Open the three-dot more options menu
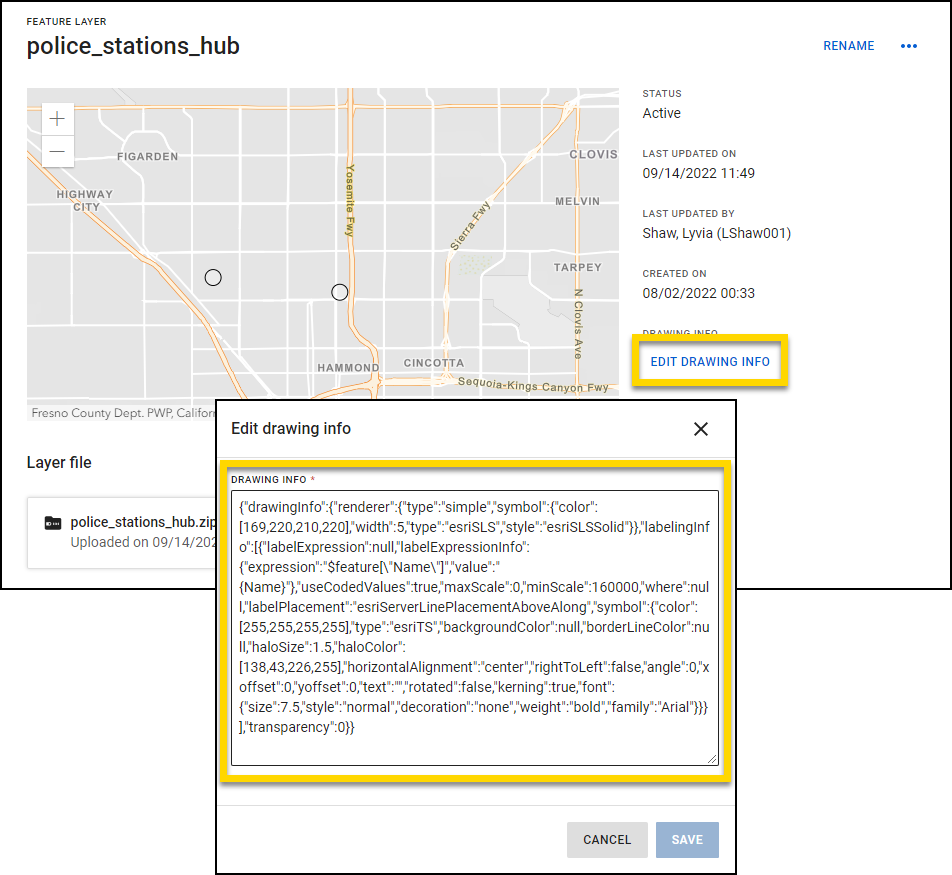 coord(908,46)
